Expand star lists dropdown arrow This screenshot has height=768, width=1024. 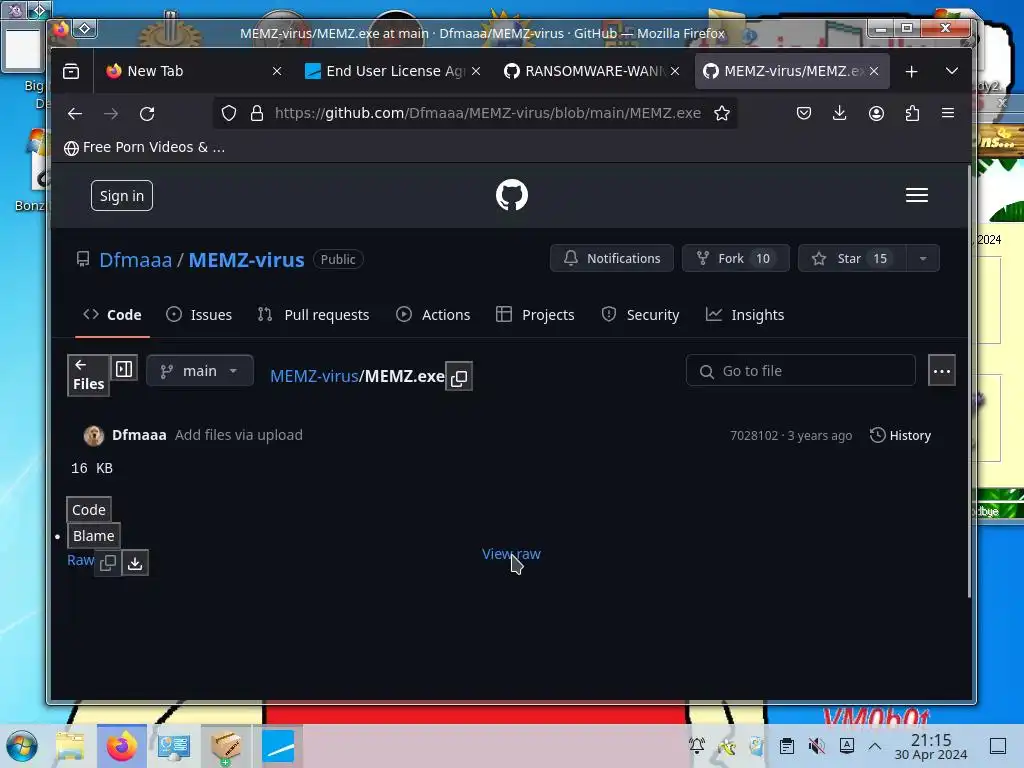pyautogui.click(x=923, y=258)
